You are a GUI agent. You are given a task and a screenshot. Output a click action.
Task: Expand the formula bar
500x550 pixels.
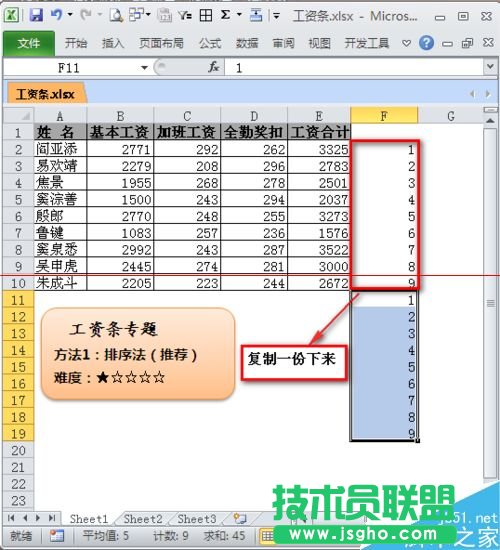[x=491, y=66]
